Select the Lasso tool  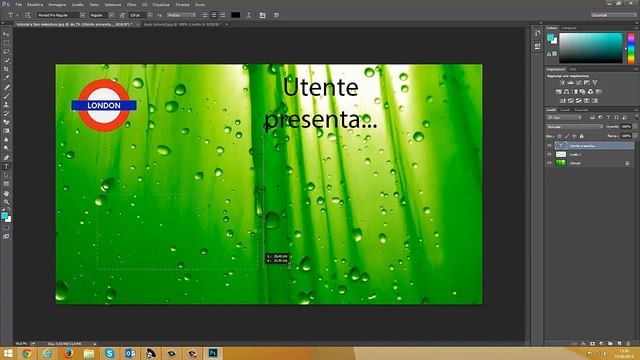coord(6,52)
